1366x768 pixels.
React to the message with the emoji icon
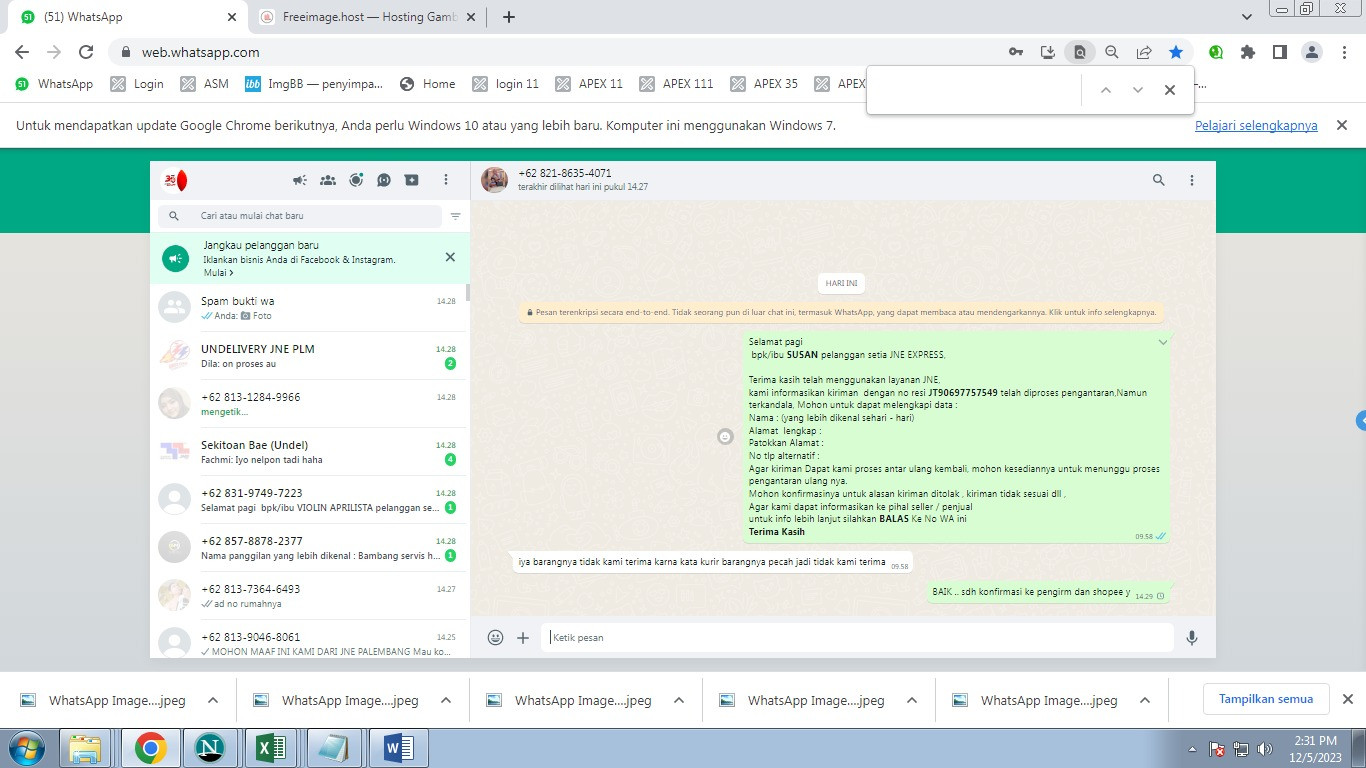click(726, 437)
